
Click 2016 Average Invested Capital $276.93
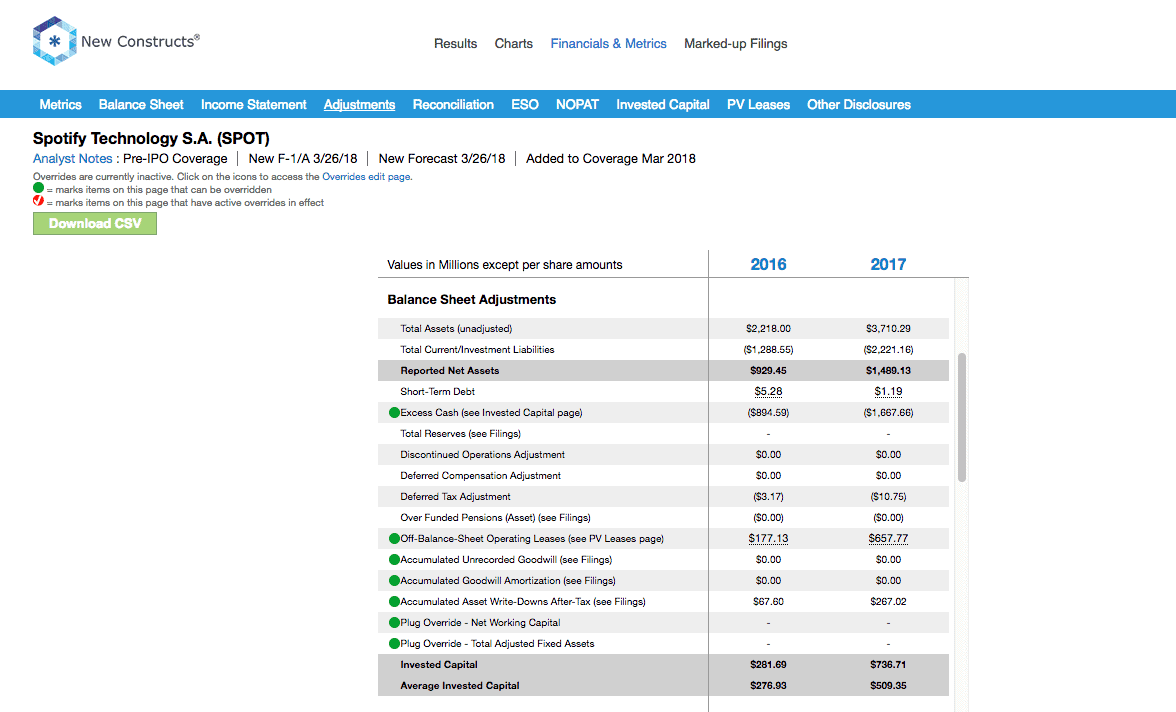click(x=768, y=686)
